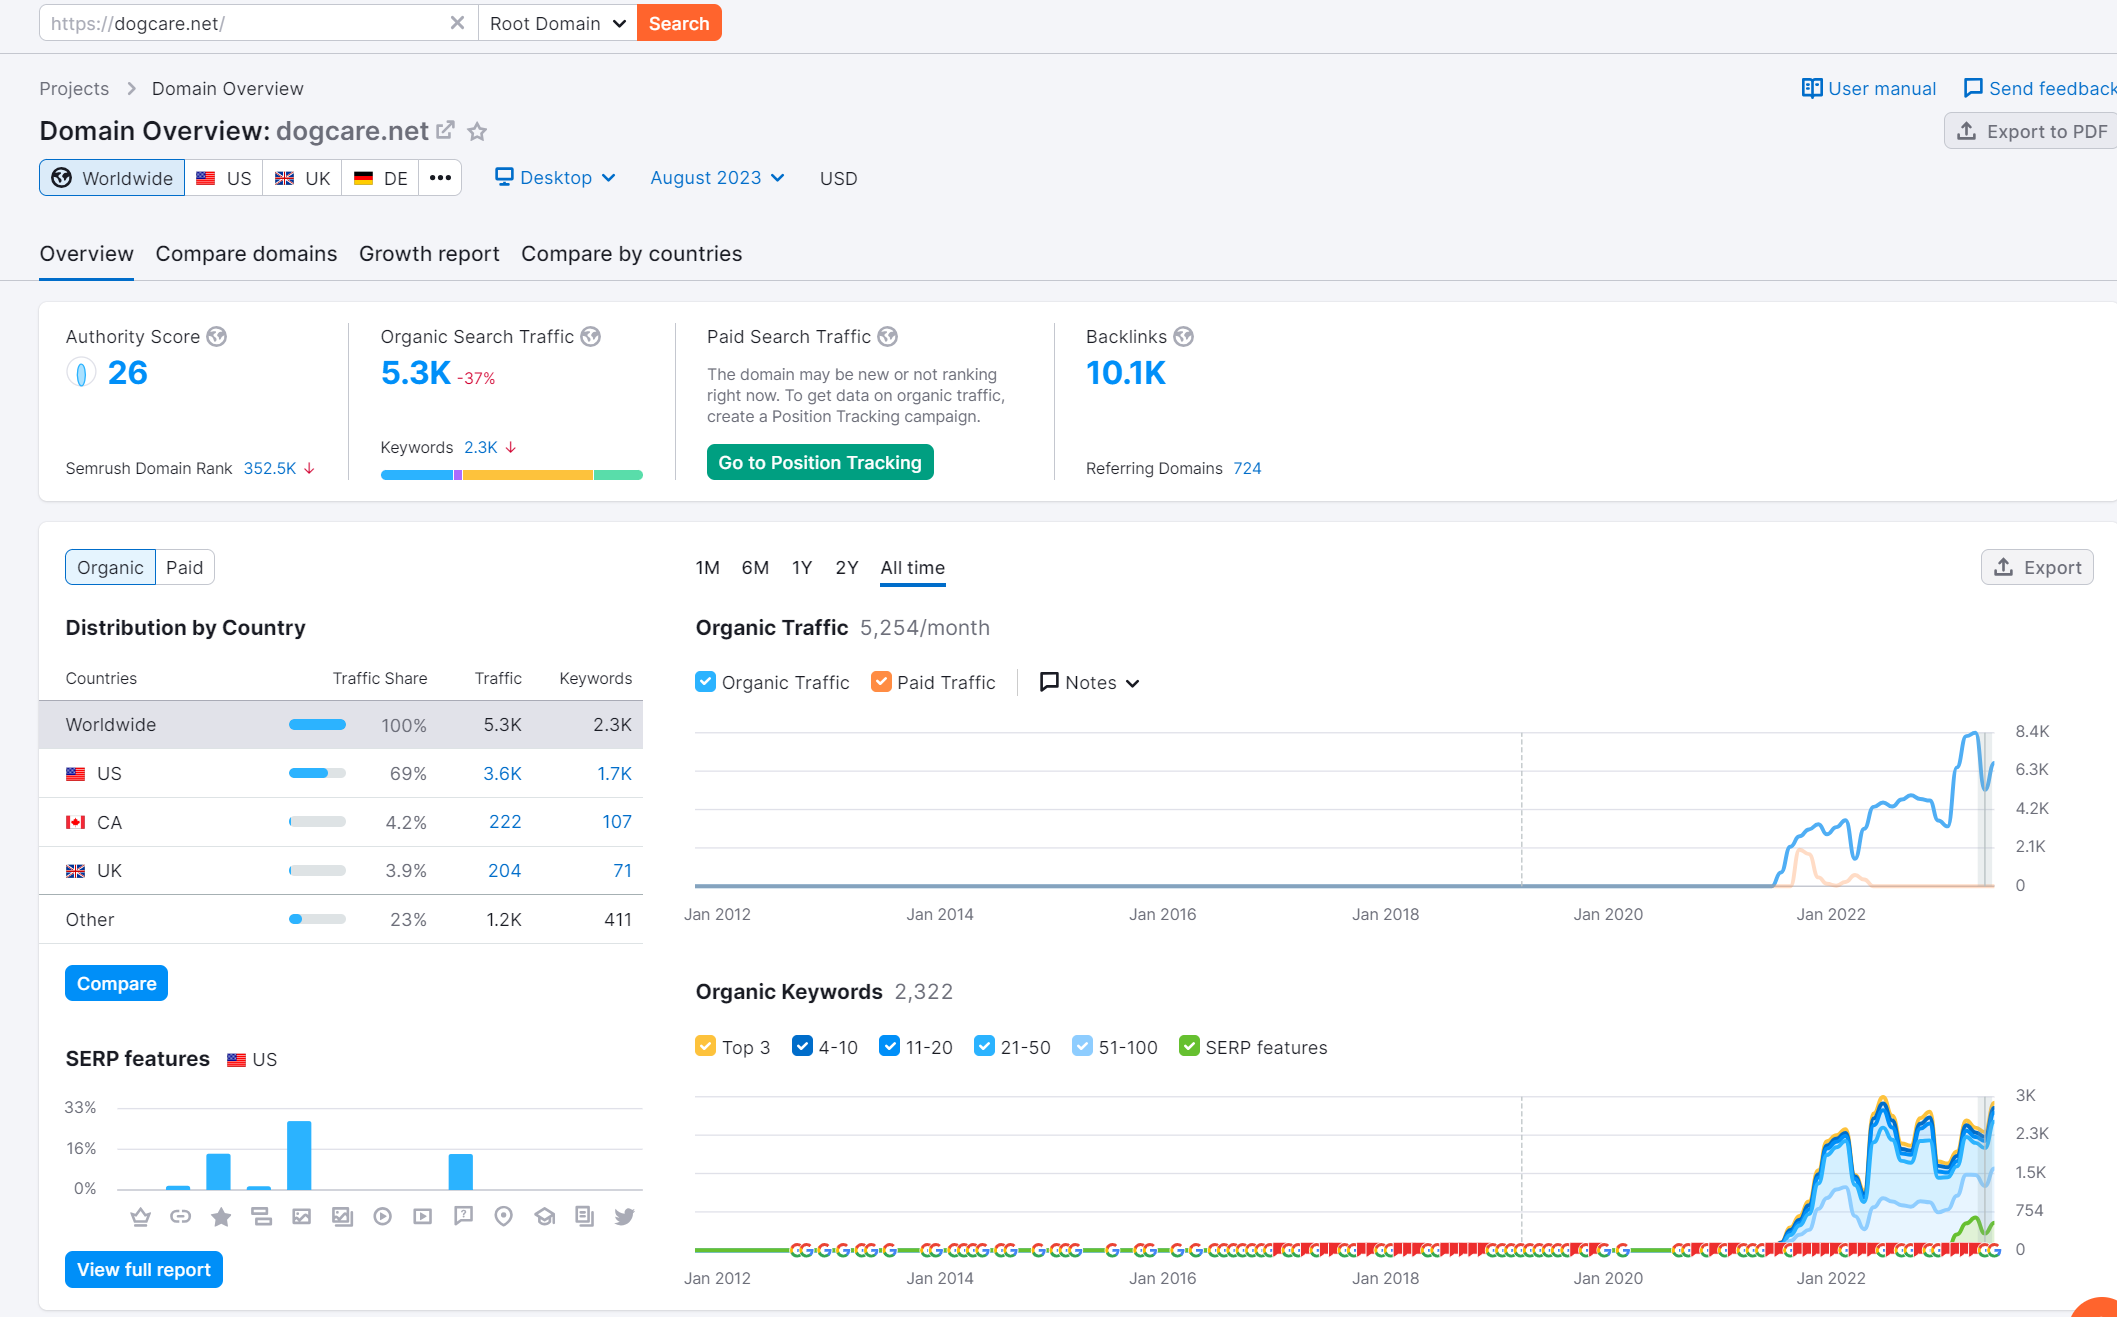Image resolution: width=2117 pixels, height=1317 pixels.
Task: Click the keyword distribution color bar
Action: [511, 475]
